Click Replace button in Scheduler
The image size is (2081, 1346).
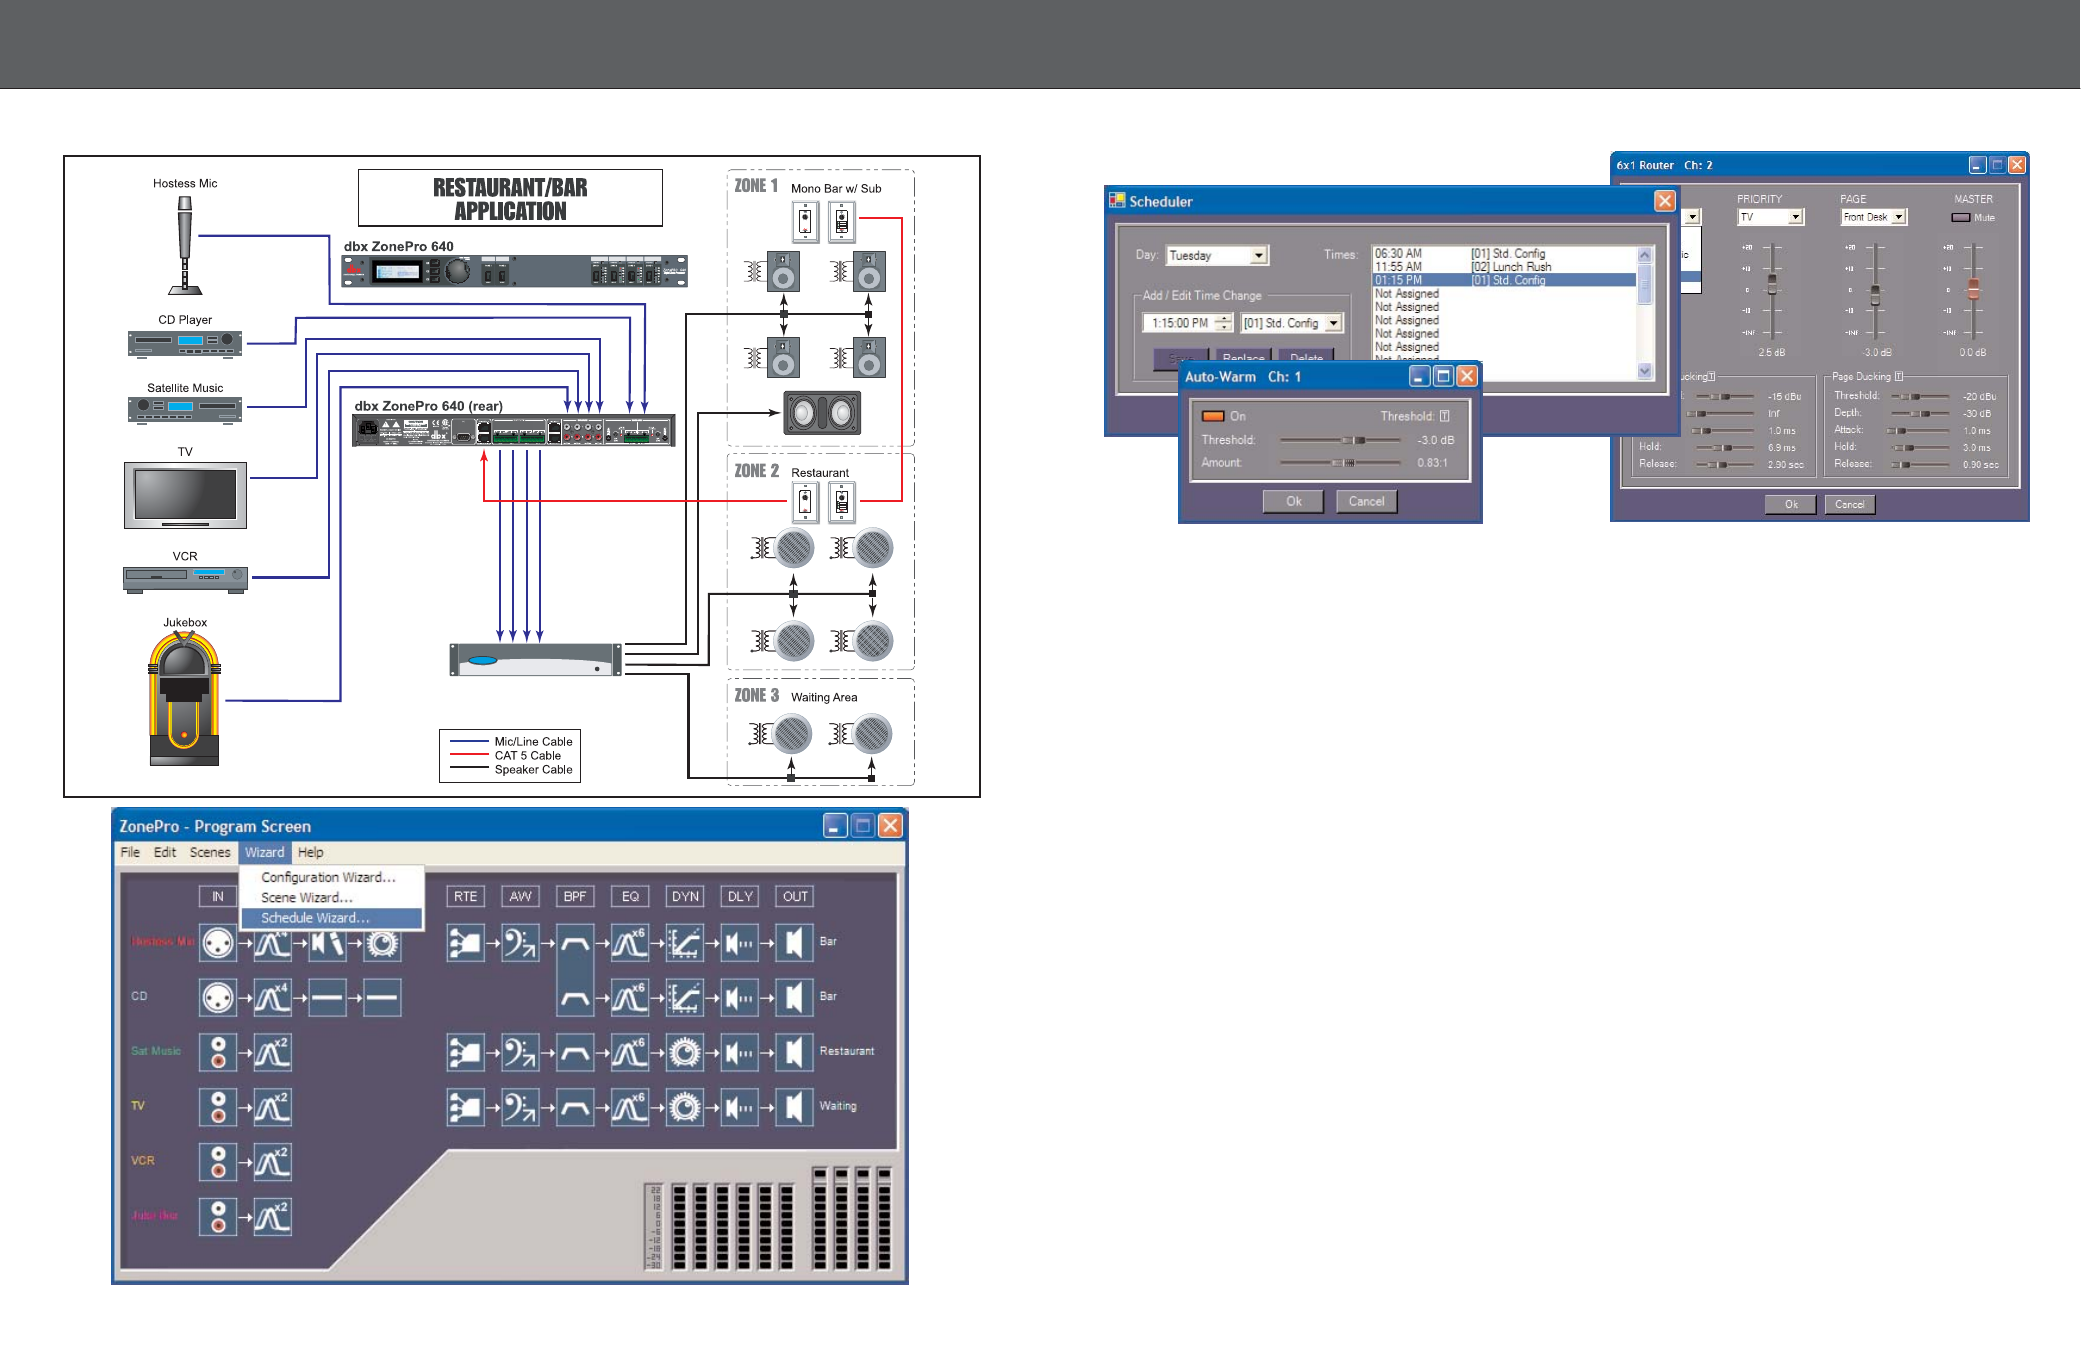click(x=1243, y=357)
